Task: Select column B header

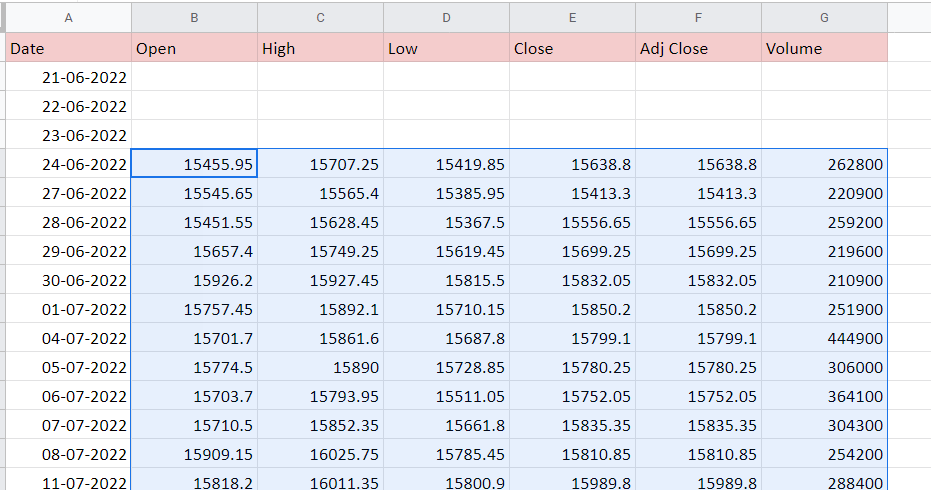Action: coord(194,18)
